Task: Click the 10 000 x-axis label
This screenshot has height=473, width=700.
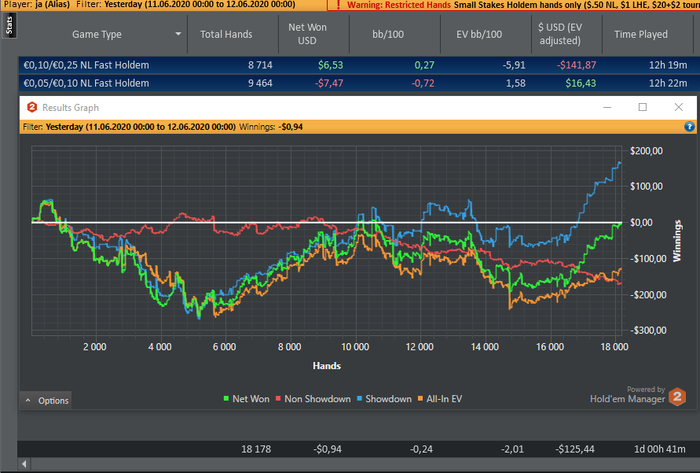Action: tap(355, 347)
